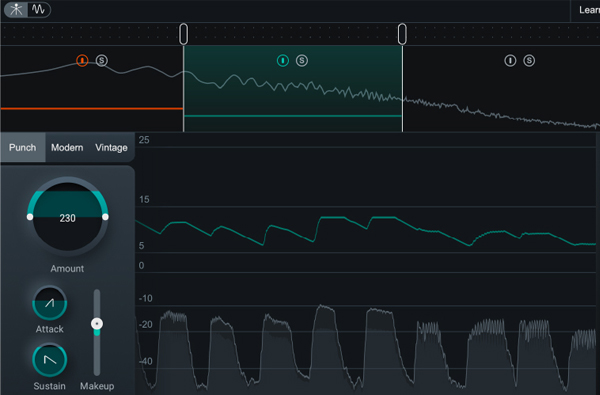This screenshot has height=395, width=600.
Task: Click the -10 scale value
Action: point(145,298)
